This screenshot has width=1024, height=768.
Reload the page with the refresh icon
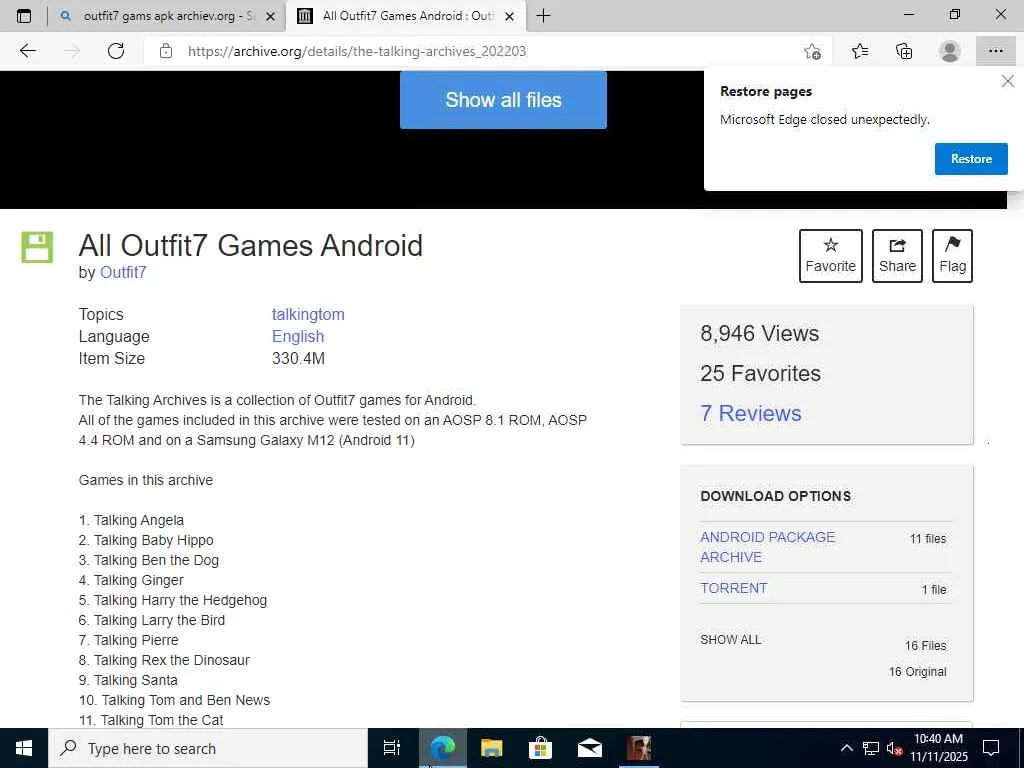pos(116,51)
